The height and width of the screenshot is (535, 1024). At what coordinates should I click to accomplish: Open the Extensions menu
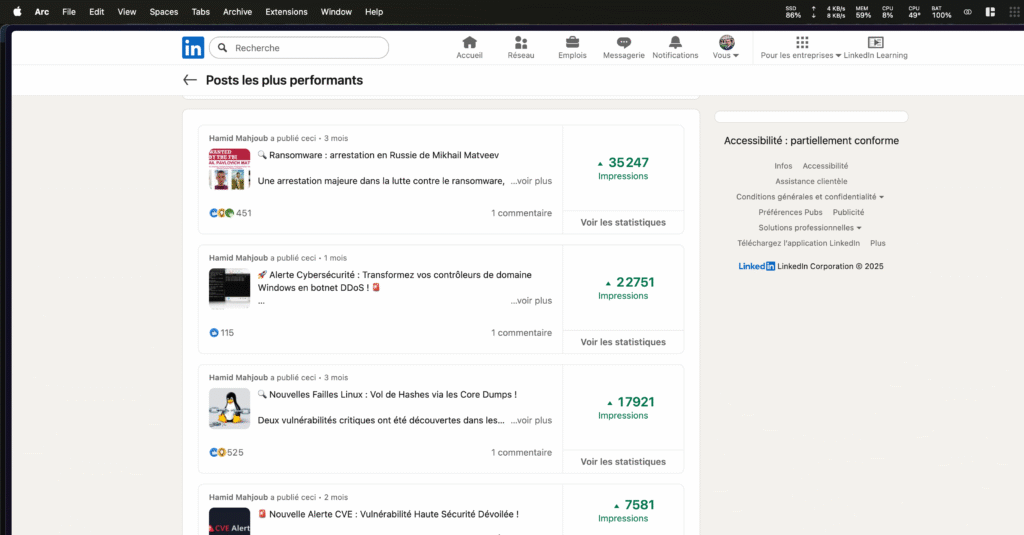click(x=286, y=12)
